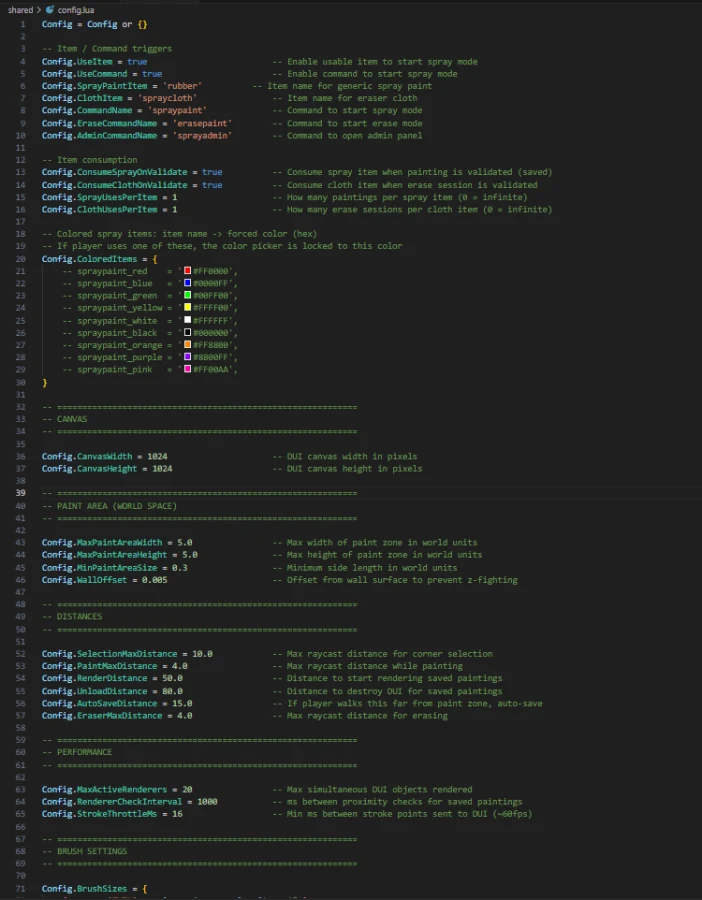Click the 0.3 value of Config.MinPaintAreaSize
The width and height of the screenshot is (702, 900).
[180, 568]
